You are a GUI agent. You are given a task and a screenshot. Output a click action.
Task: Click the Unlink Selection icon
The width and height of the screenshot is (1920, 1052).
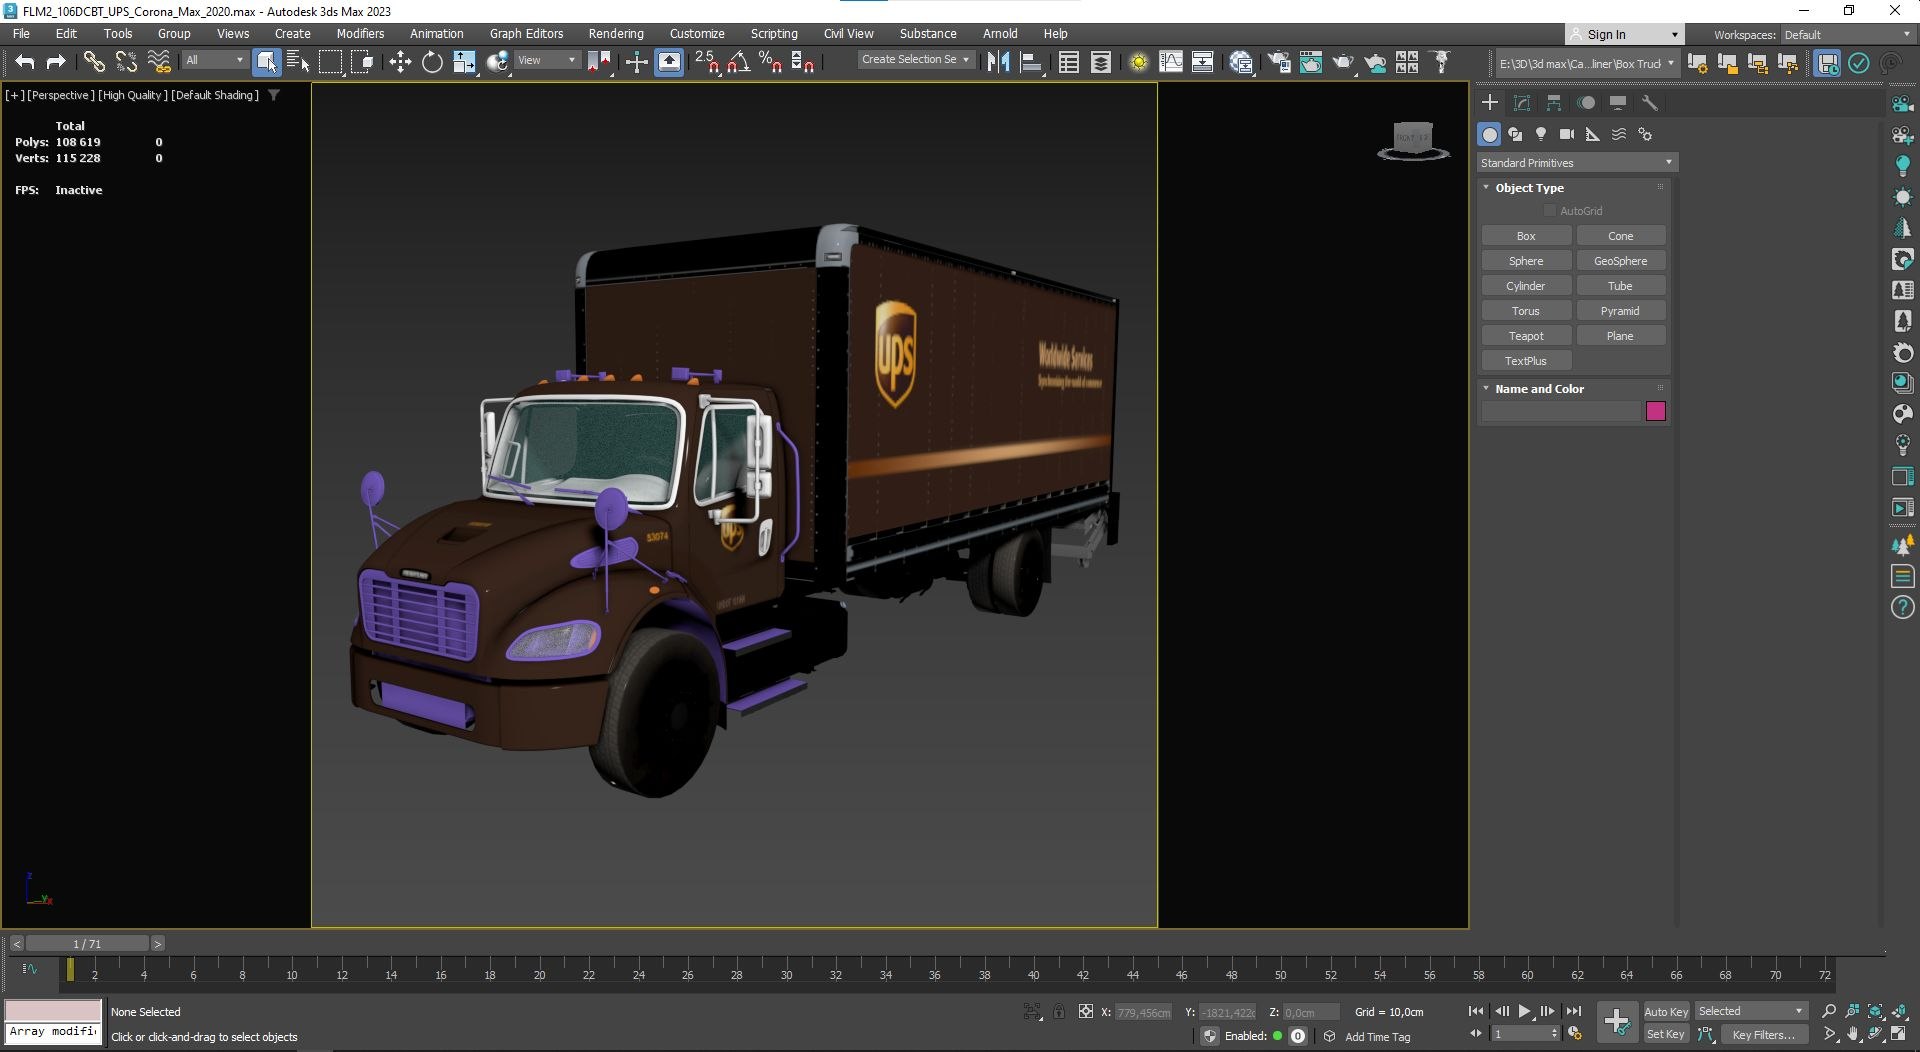point(126,62)
